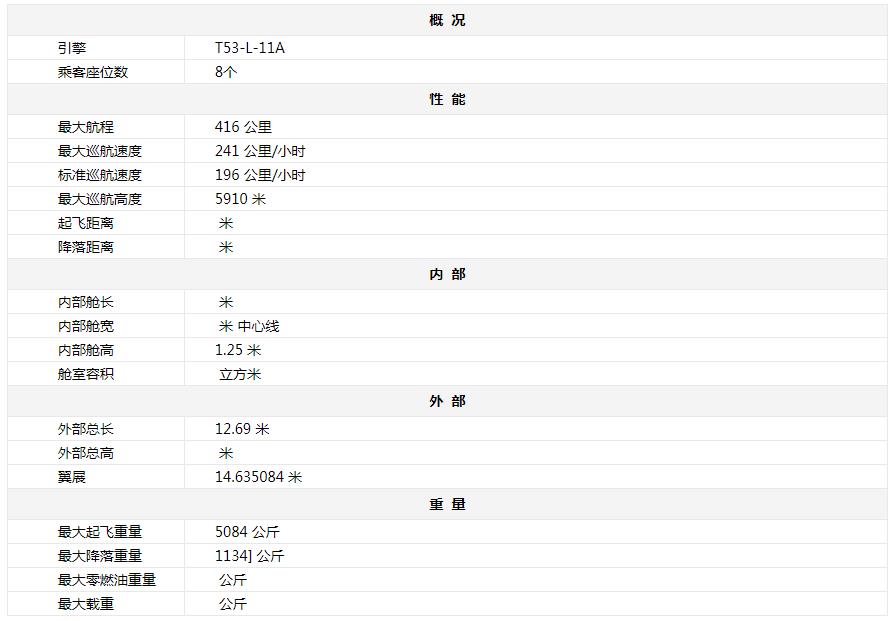This screenshot has width=895, height=621.
Task: Click the 概况 section header
Action: [x=447, y=20]
